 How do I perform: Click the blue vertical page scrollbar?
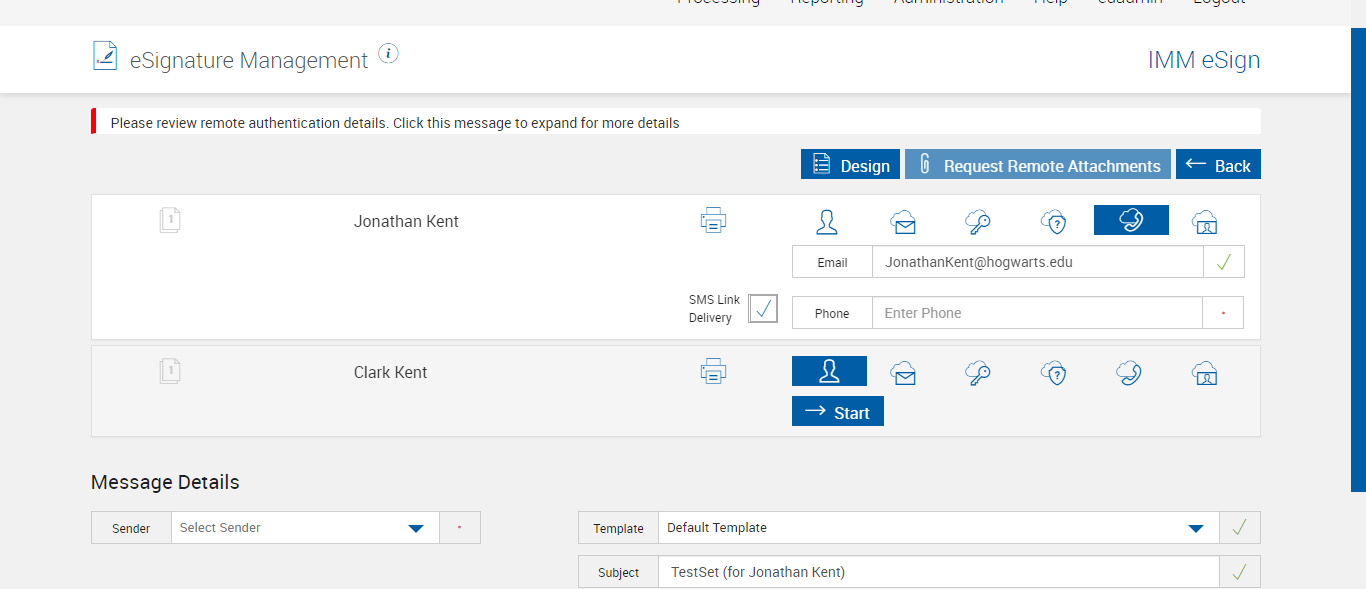(x=1358, y=260)
